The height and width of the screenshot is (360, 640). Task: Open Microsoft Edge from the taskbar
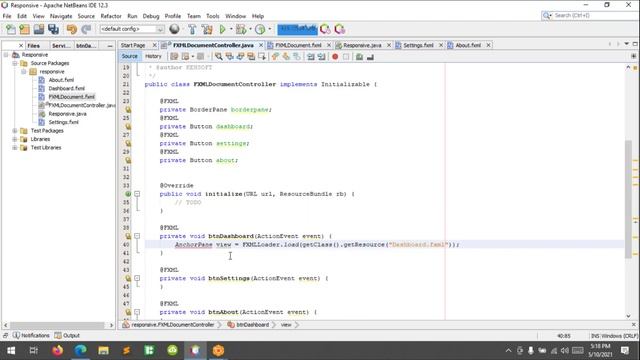tap(80, 350)
